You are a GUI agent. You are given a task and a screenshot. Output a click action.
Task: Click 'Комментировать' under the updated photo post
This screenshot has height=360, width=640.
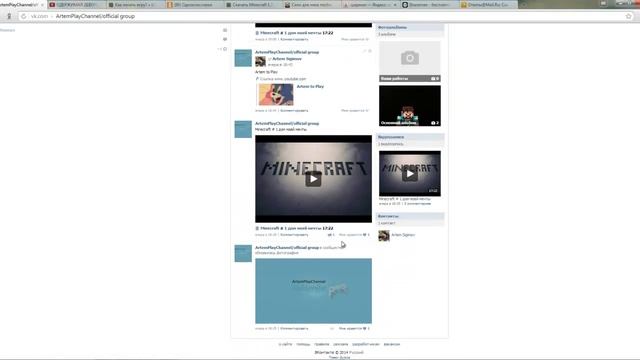tap(294, 328)
